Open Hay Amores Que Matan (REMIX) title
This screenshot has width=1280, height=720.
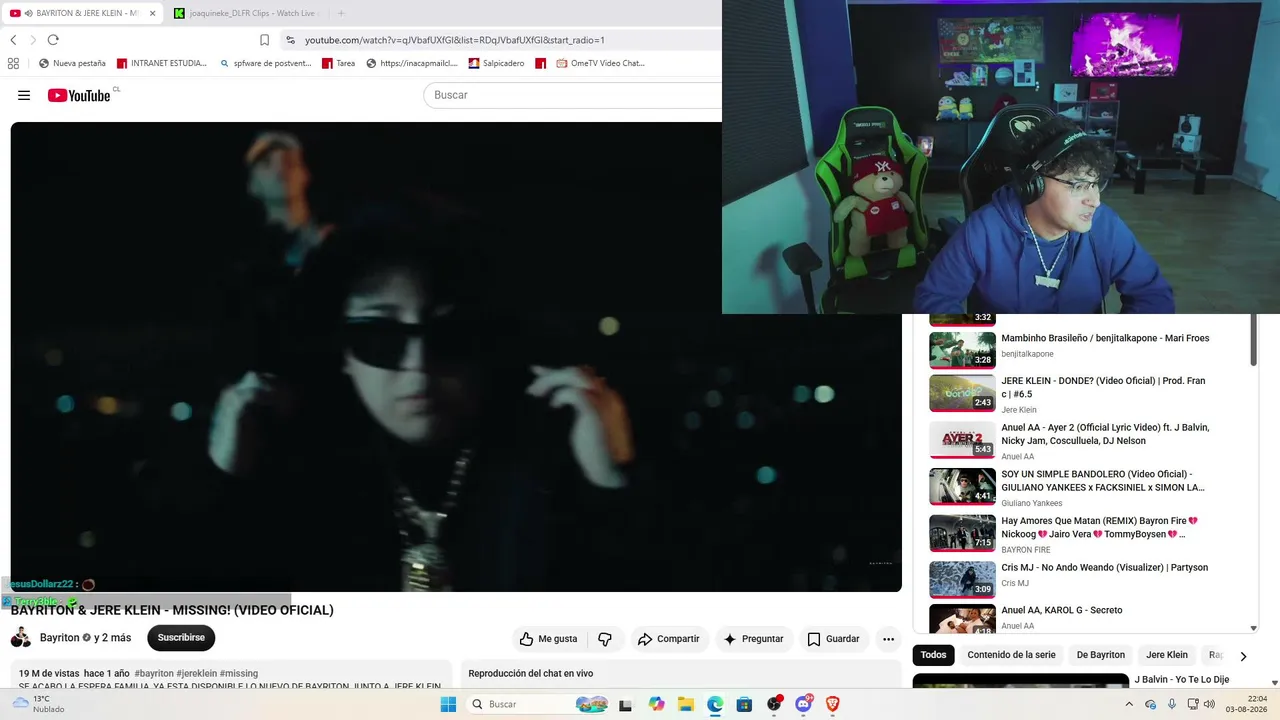(x=1100, y=527)
